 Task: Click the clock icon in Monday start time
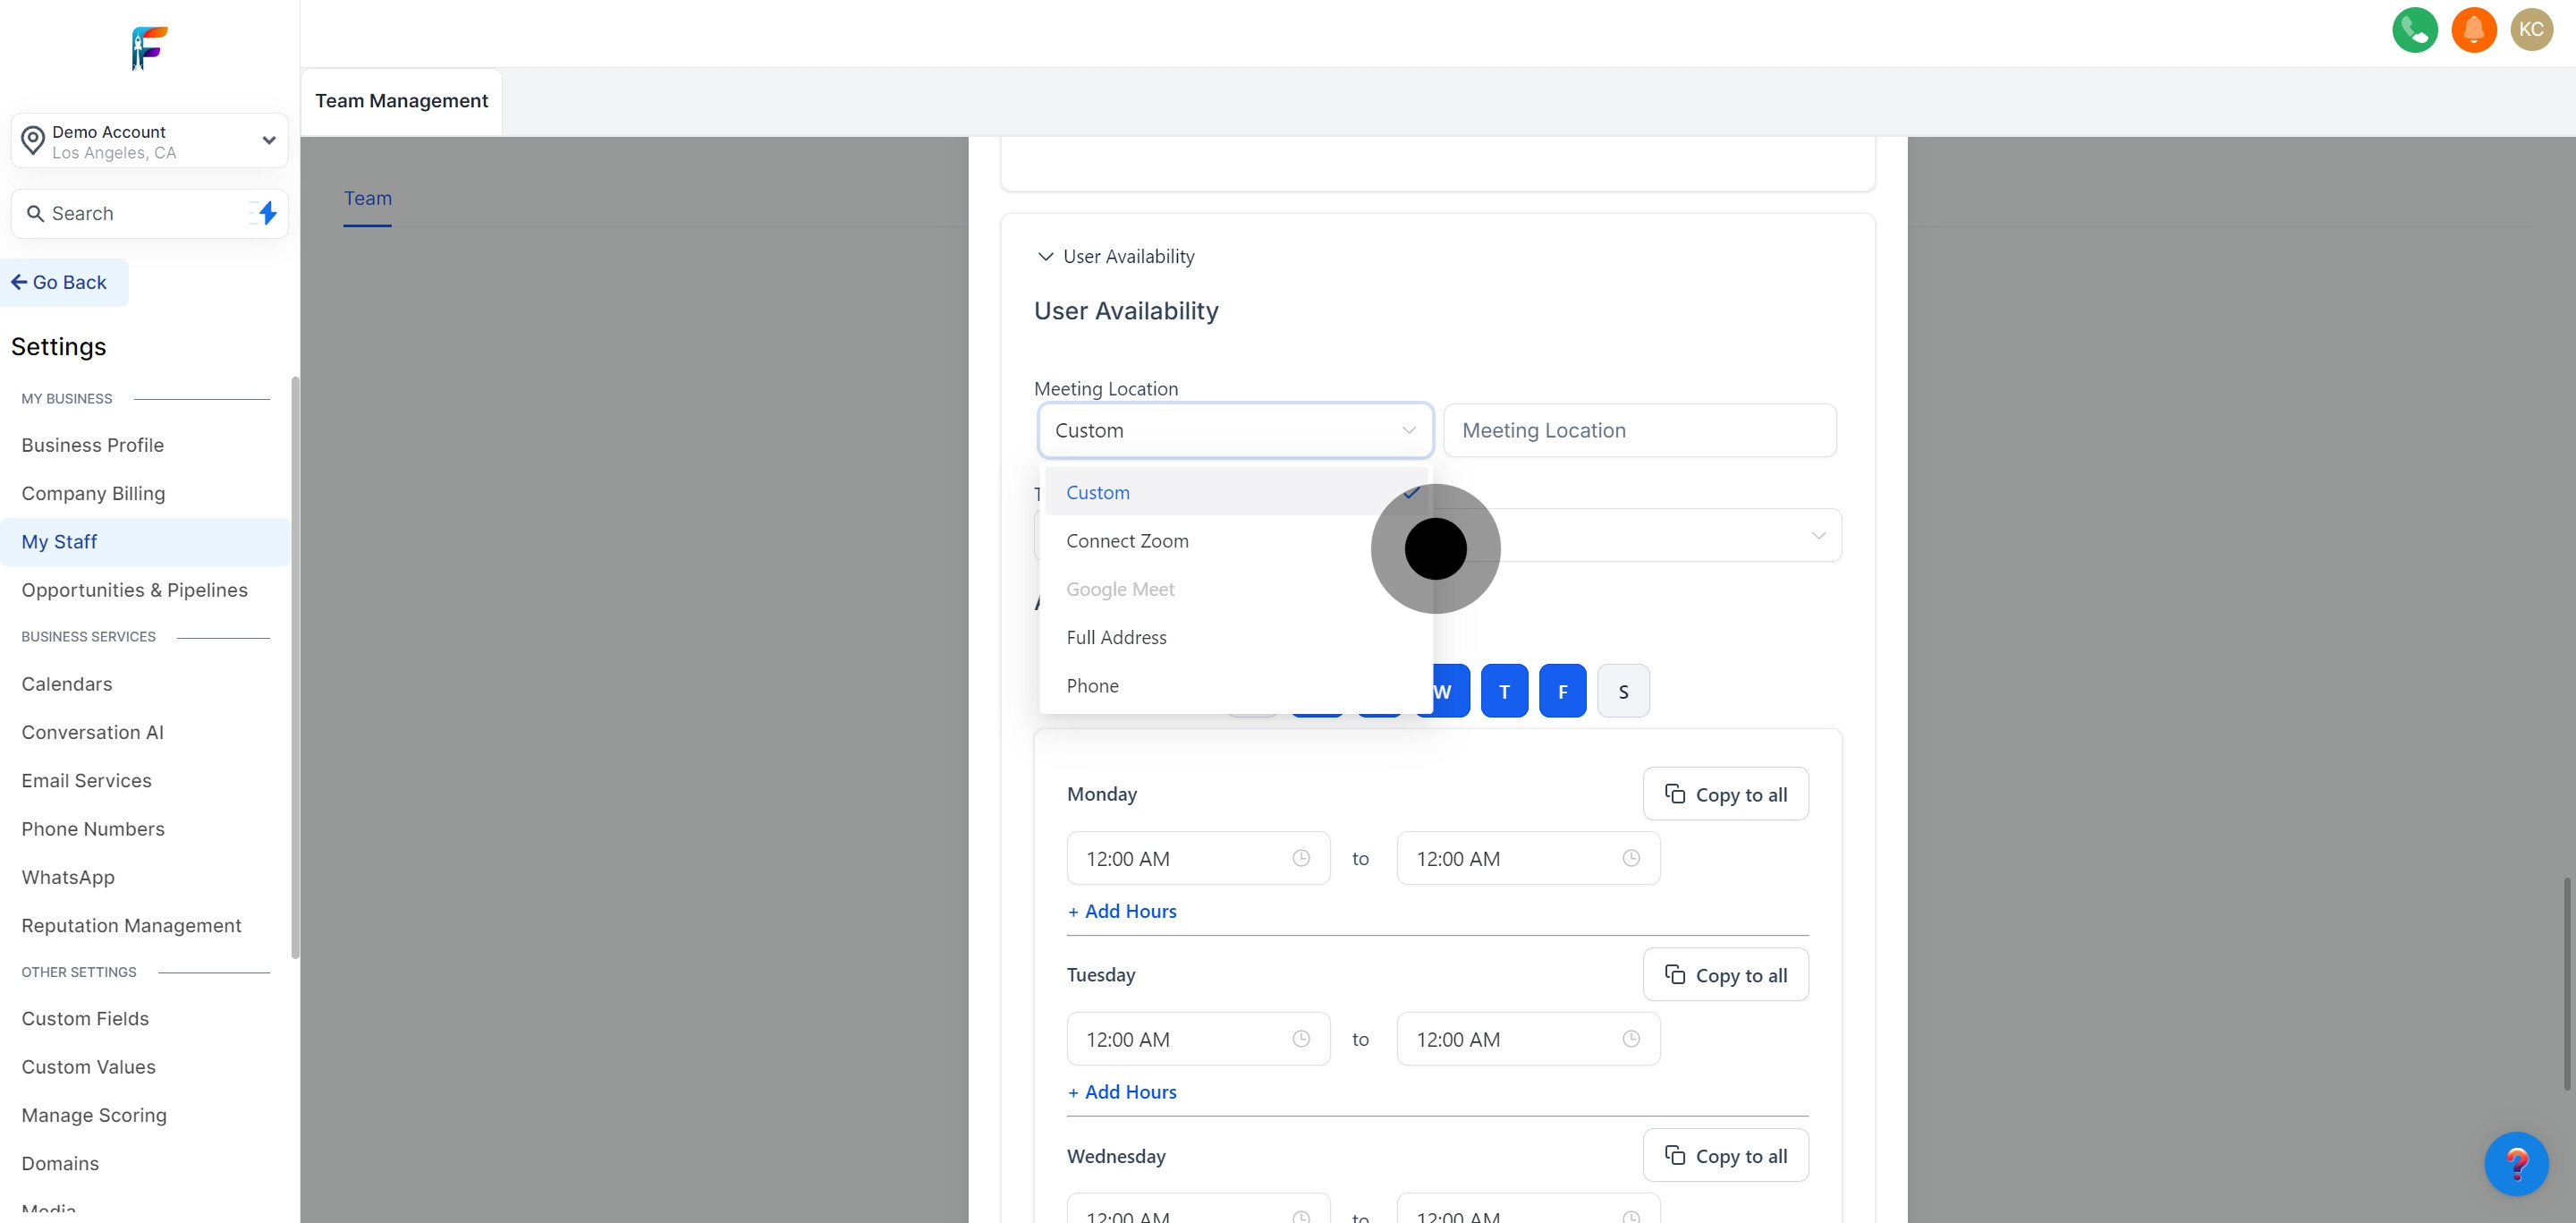click(1300, 858)
